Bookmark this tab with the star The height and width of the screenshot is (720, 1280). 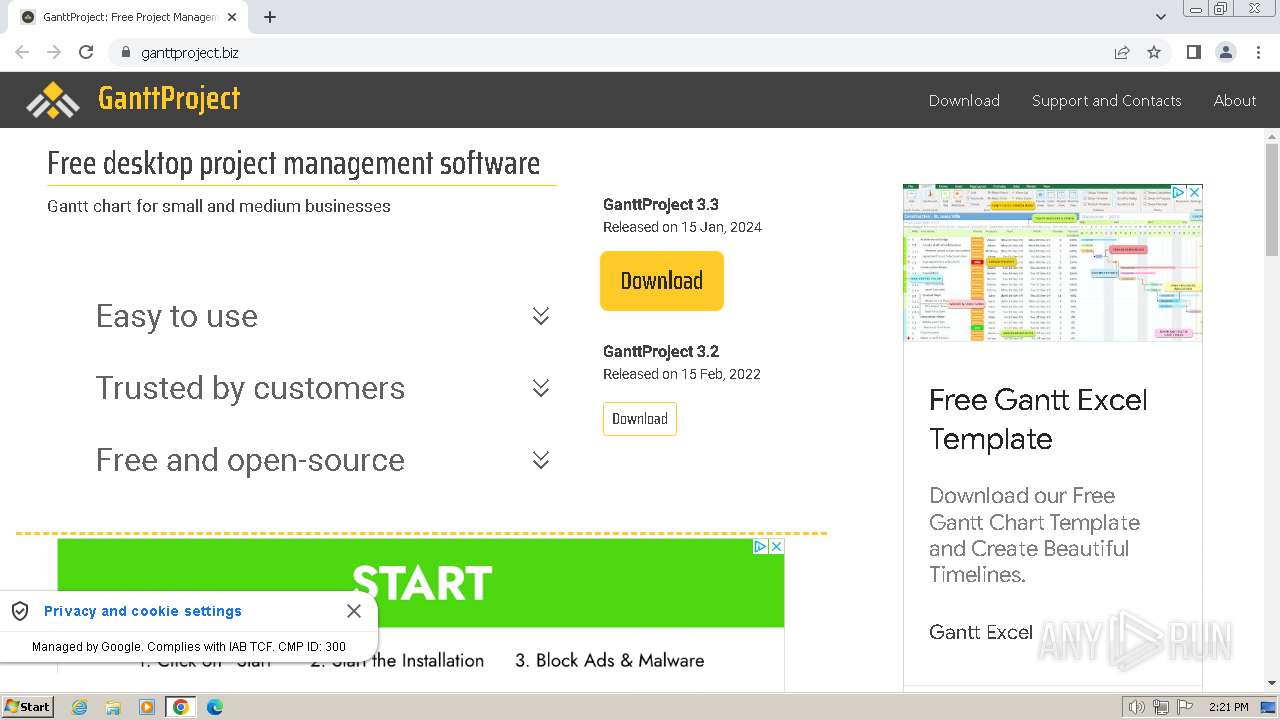coord(1154,52)
